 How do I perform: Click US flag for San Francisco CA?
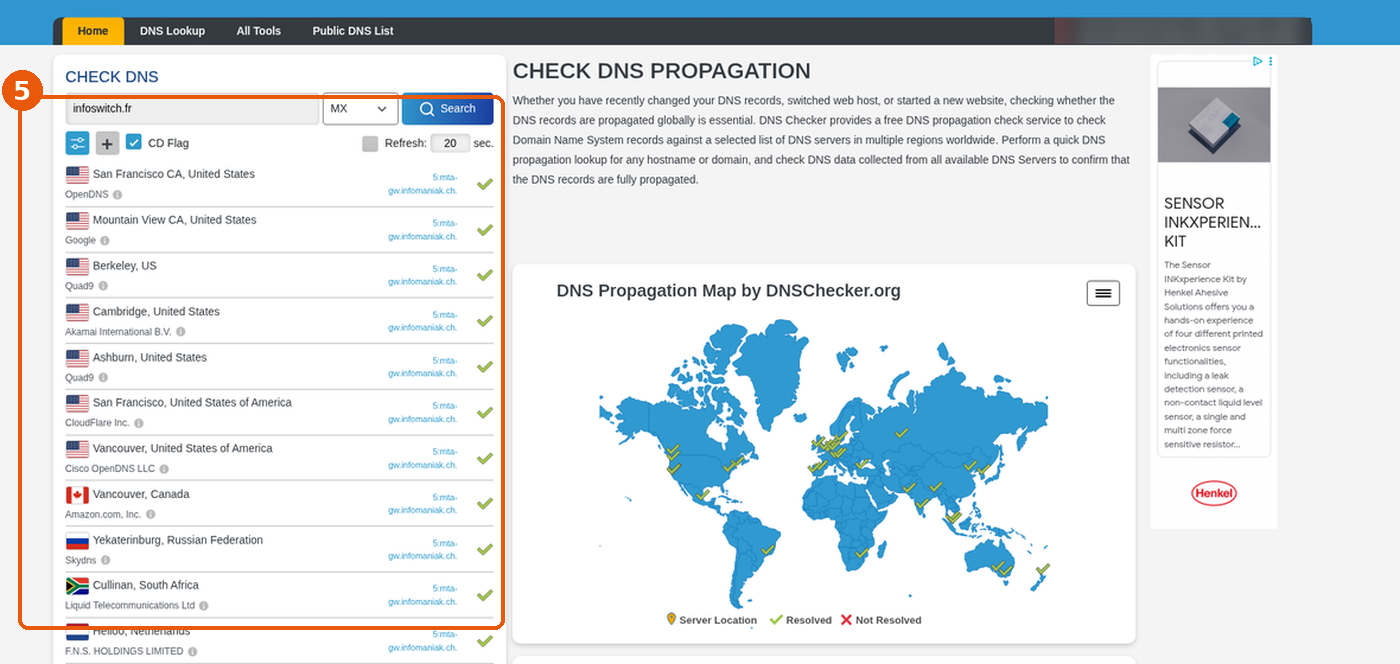click(77, 174)
